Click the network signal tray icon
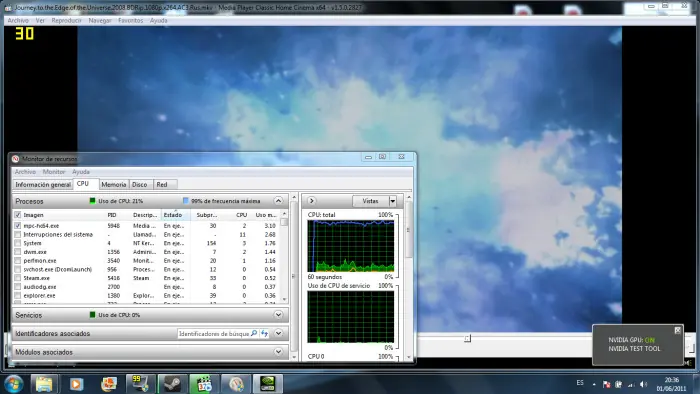 pos(631,384)
